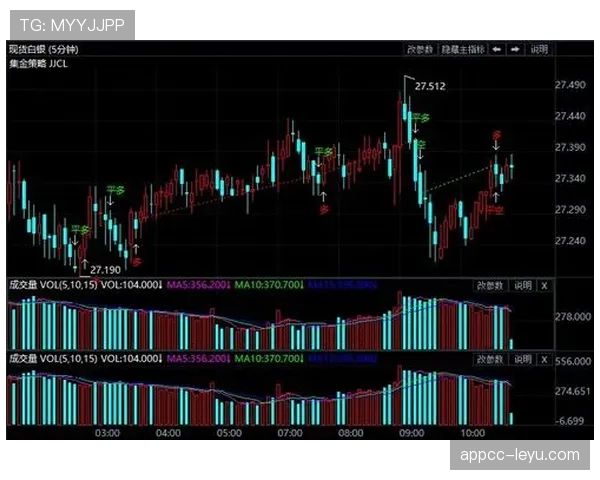600x480 pixels.
Task: Click the left arrow button in chart header
Action: tap(497, 48)
